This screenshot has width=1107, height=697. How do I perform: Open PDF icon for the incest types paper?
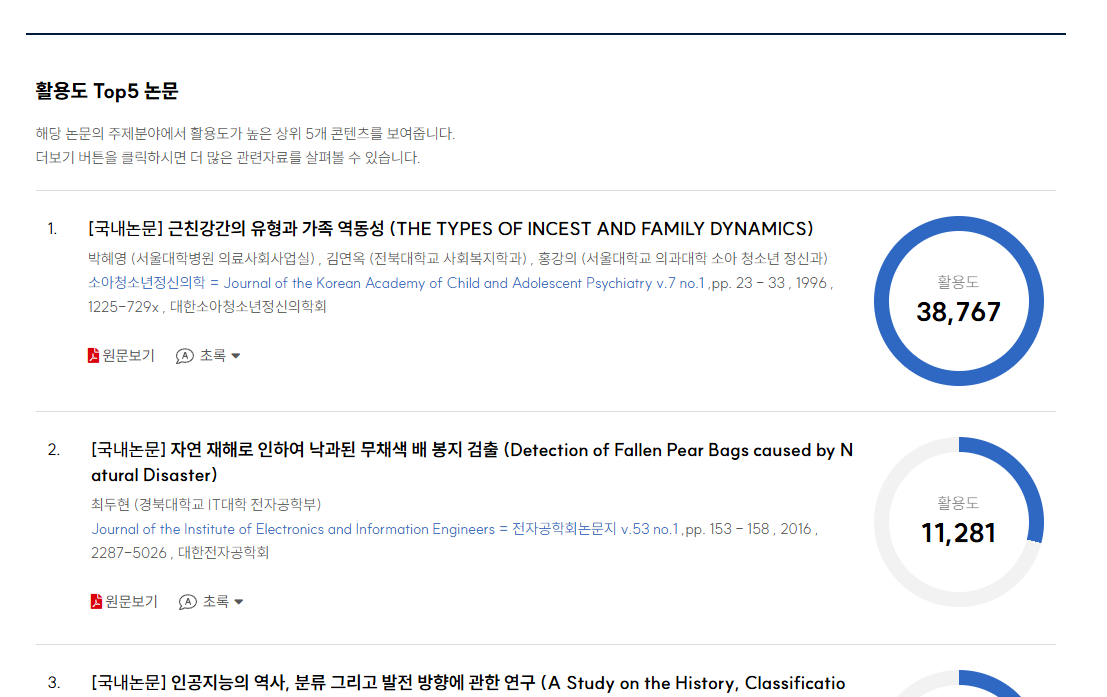point(93,355)
